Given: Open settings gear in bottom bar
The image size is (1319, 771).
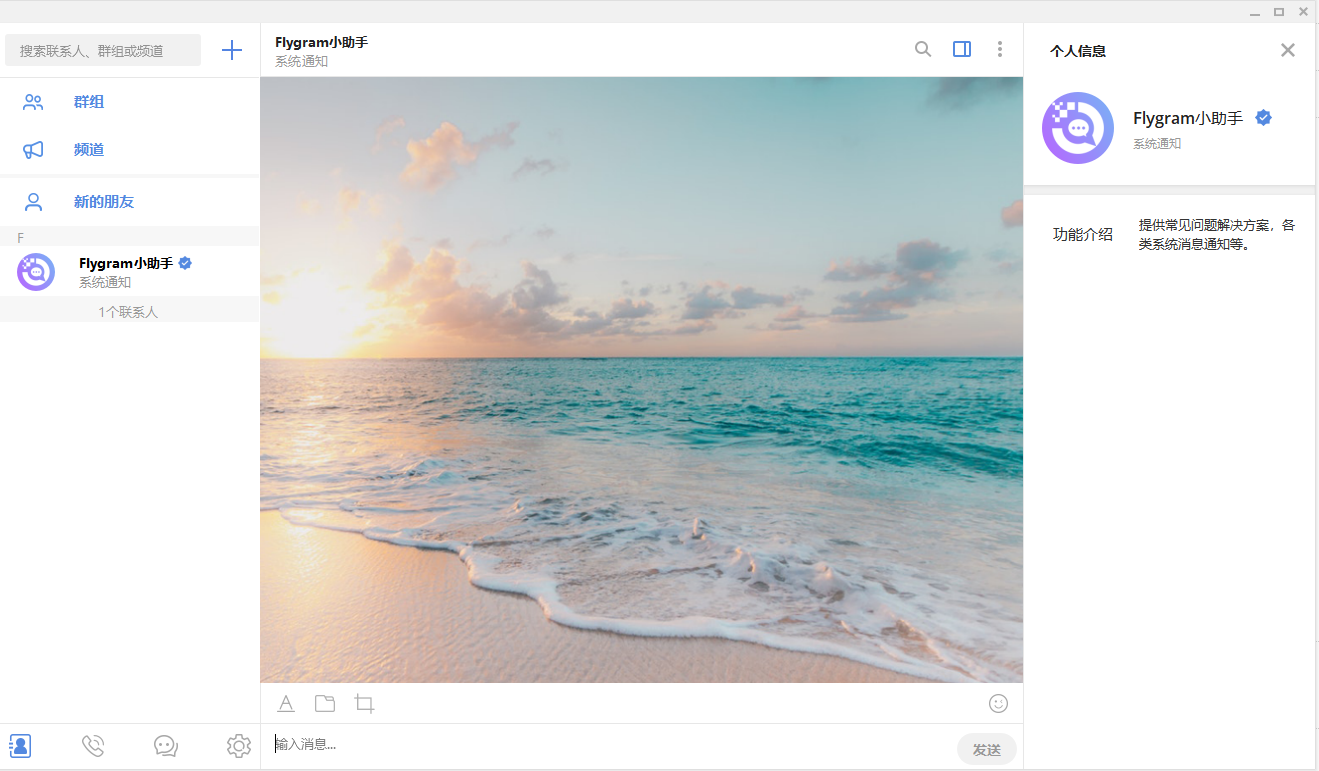Looking at the screenshot, I should 238,746.
